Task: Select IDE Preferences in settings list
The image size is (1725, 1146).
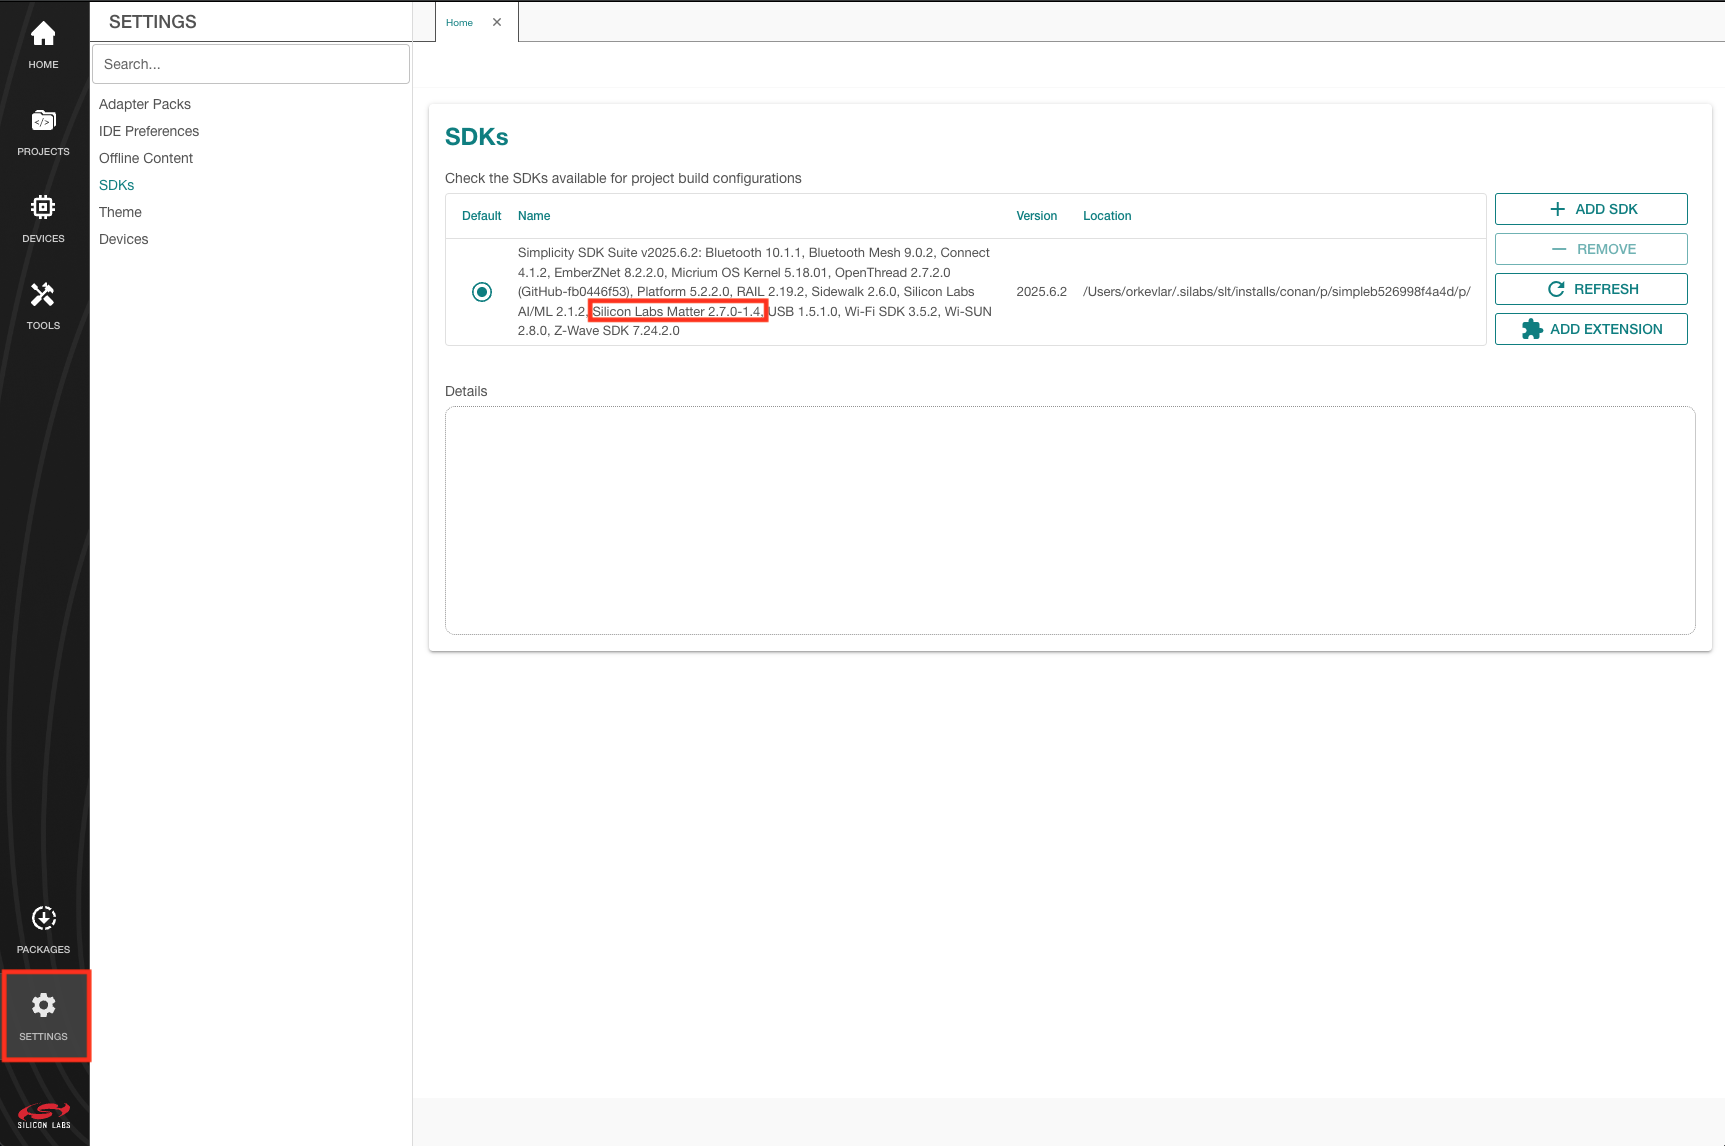Action: tap(148, 131)
